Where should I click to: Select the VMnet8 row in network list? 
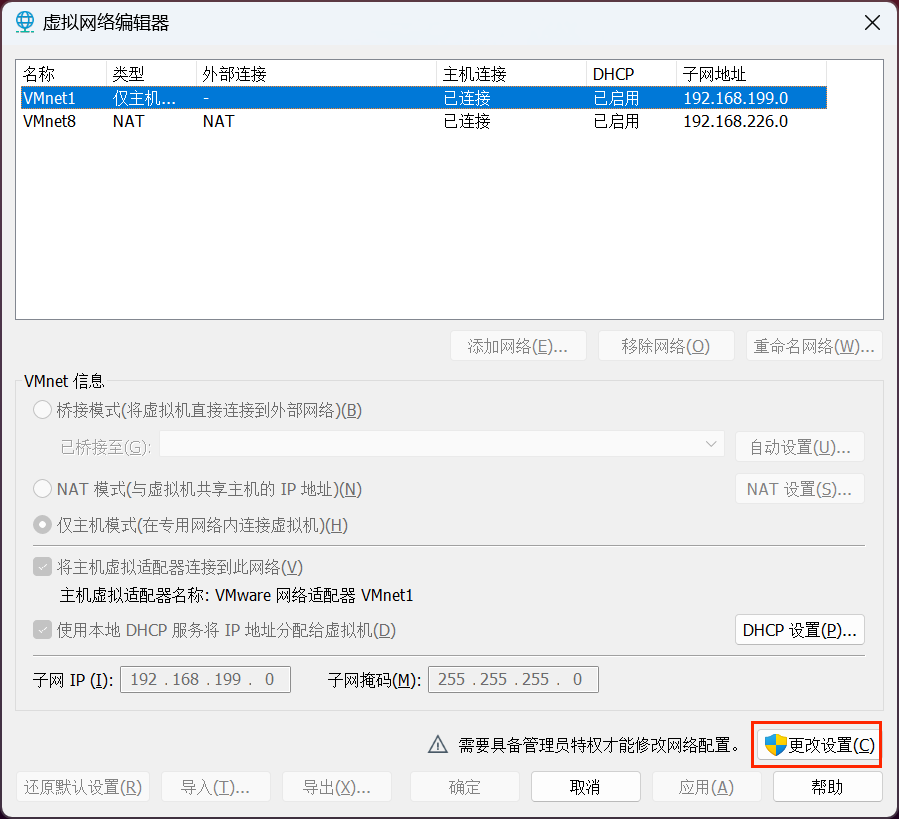tap(50, 121)
